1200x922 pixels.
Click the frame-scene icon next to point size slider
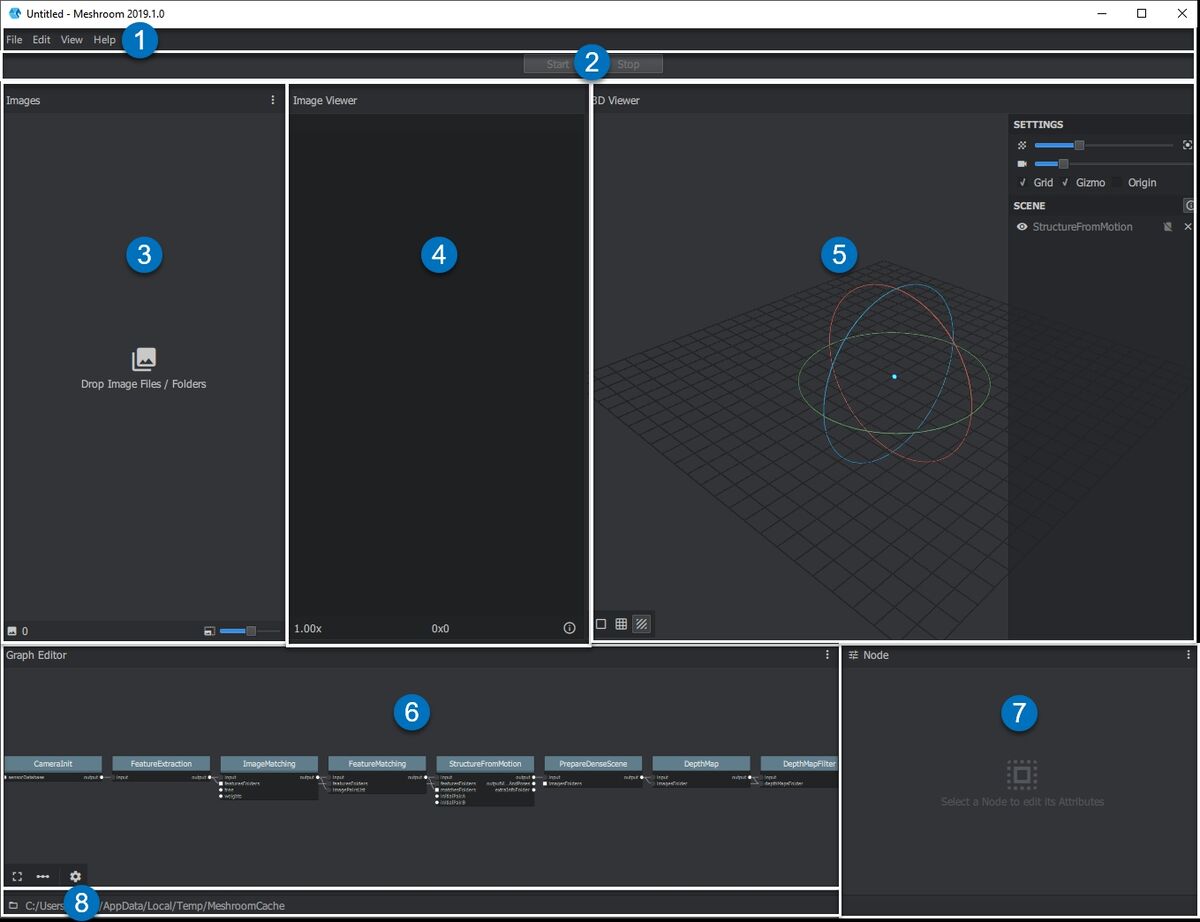pyautogui.click(x=1189, y=144)
